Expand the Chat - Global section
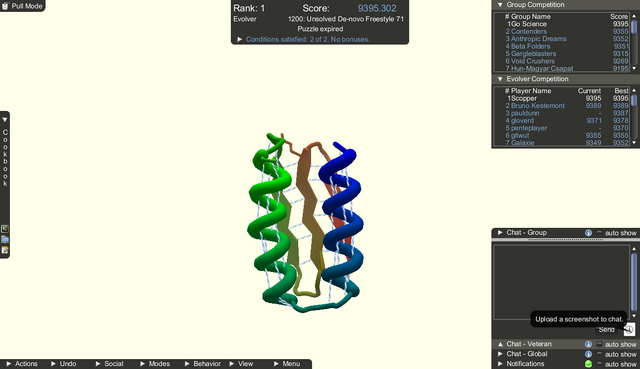This screenshot has height=369, width=640. point(500,354)
